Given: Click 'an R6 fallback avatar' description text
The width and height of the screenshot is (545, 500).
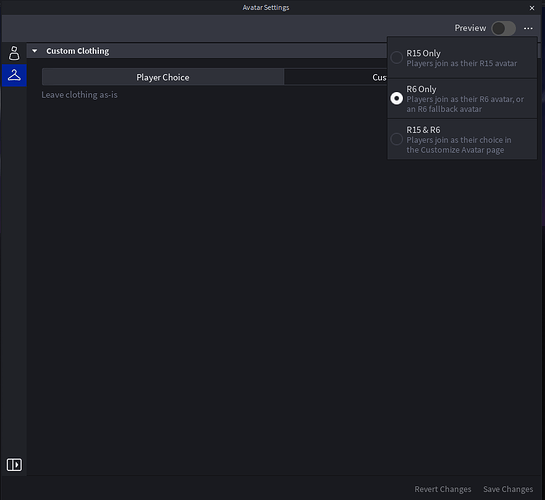Looking at the screenshot, I should coord(444,109).
